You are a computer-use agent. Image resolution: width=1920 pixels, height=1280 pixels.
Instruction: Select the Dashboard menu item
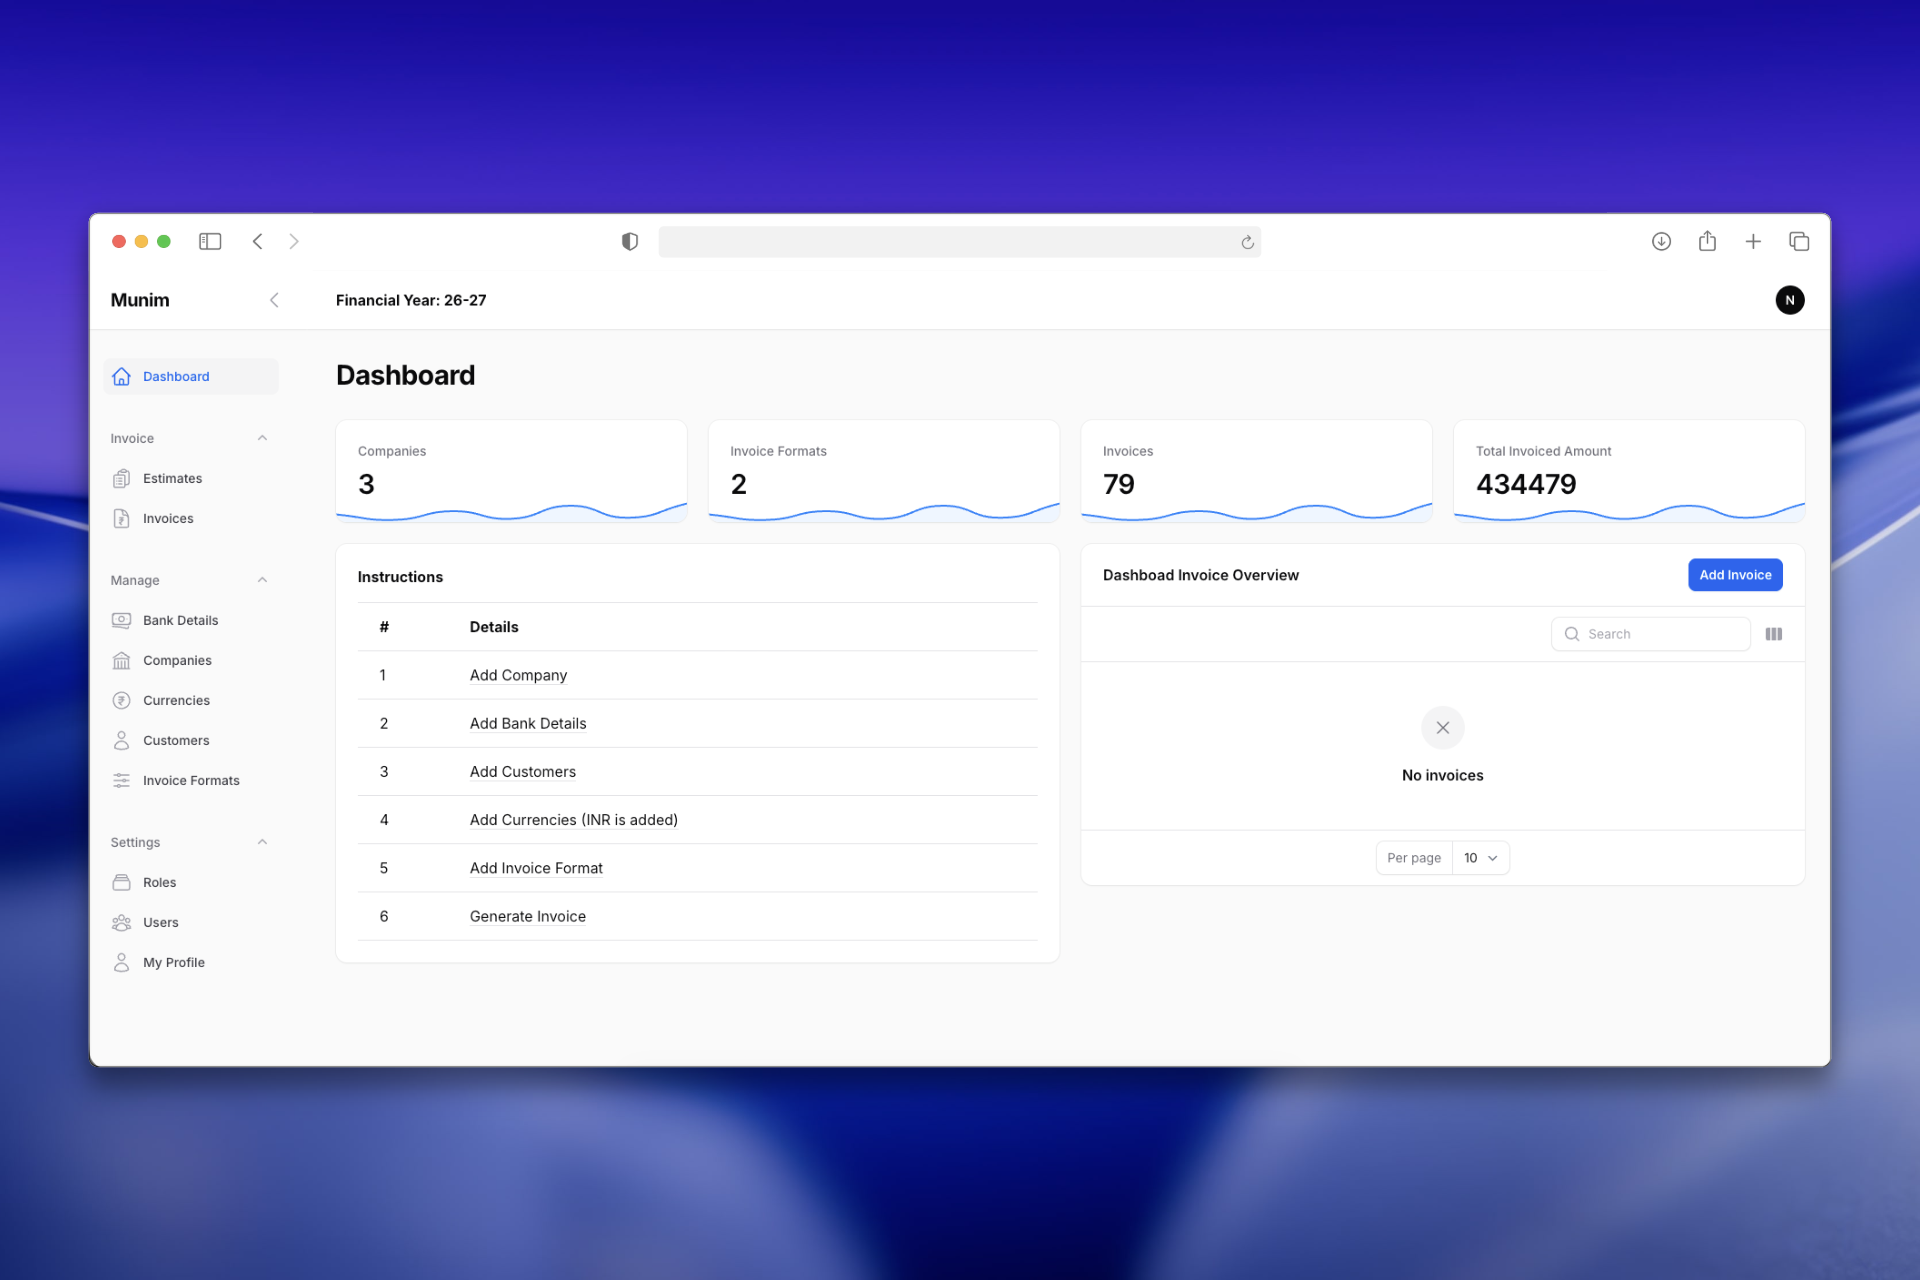191,376
